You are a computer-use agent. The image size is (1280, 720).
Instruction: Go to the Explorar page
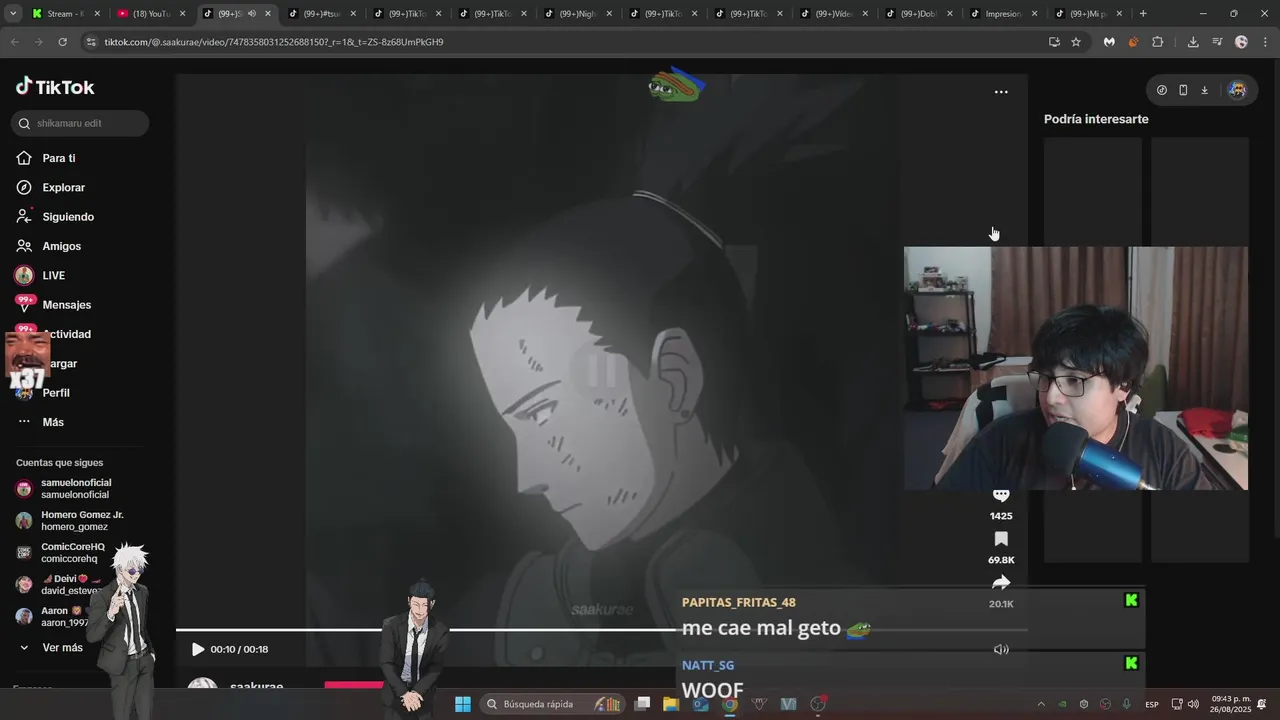(x=63, y=187)
